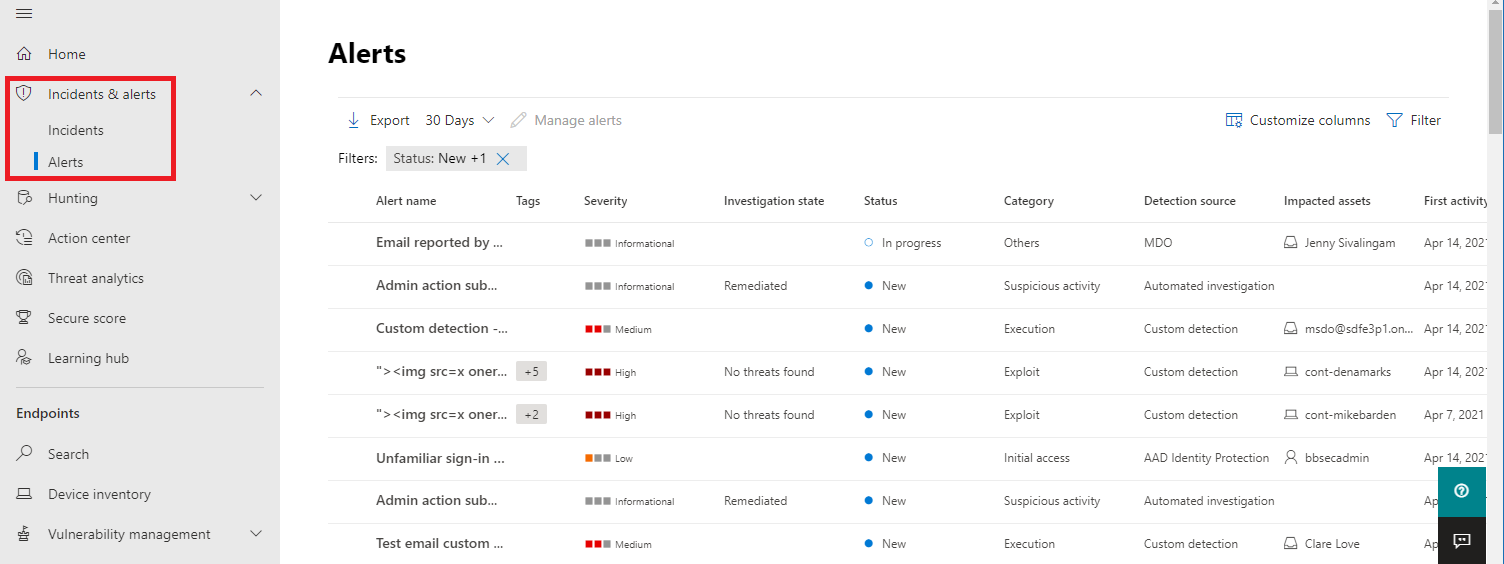Image resolution: width=1504 pixels, height=564 pixels.
Task: Open the 'Email reported by ...' alert
Action: 439,243
